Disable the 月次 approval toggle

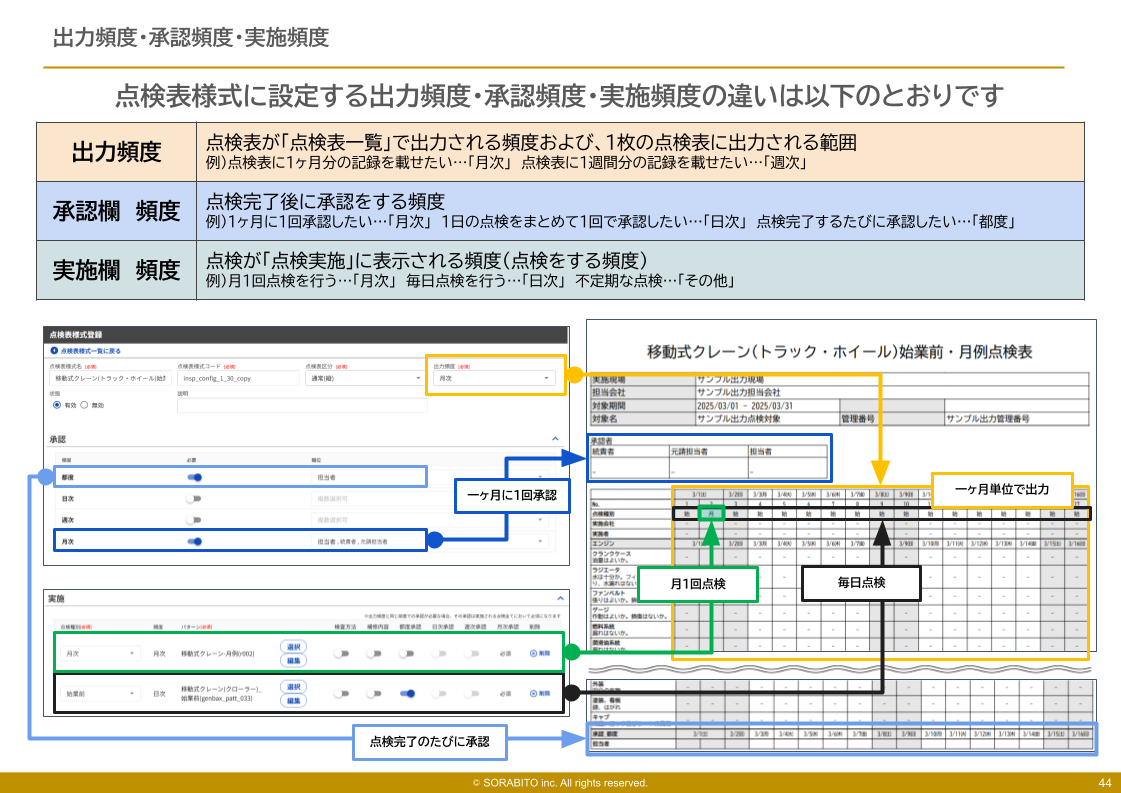[194, 540]
